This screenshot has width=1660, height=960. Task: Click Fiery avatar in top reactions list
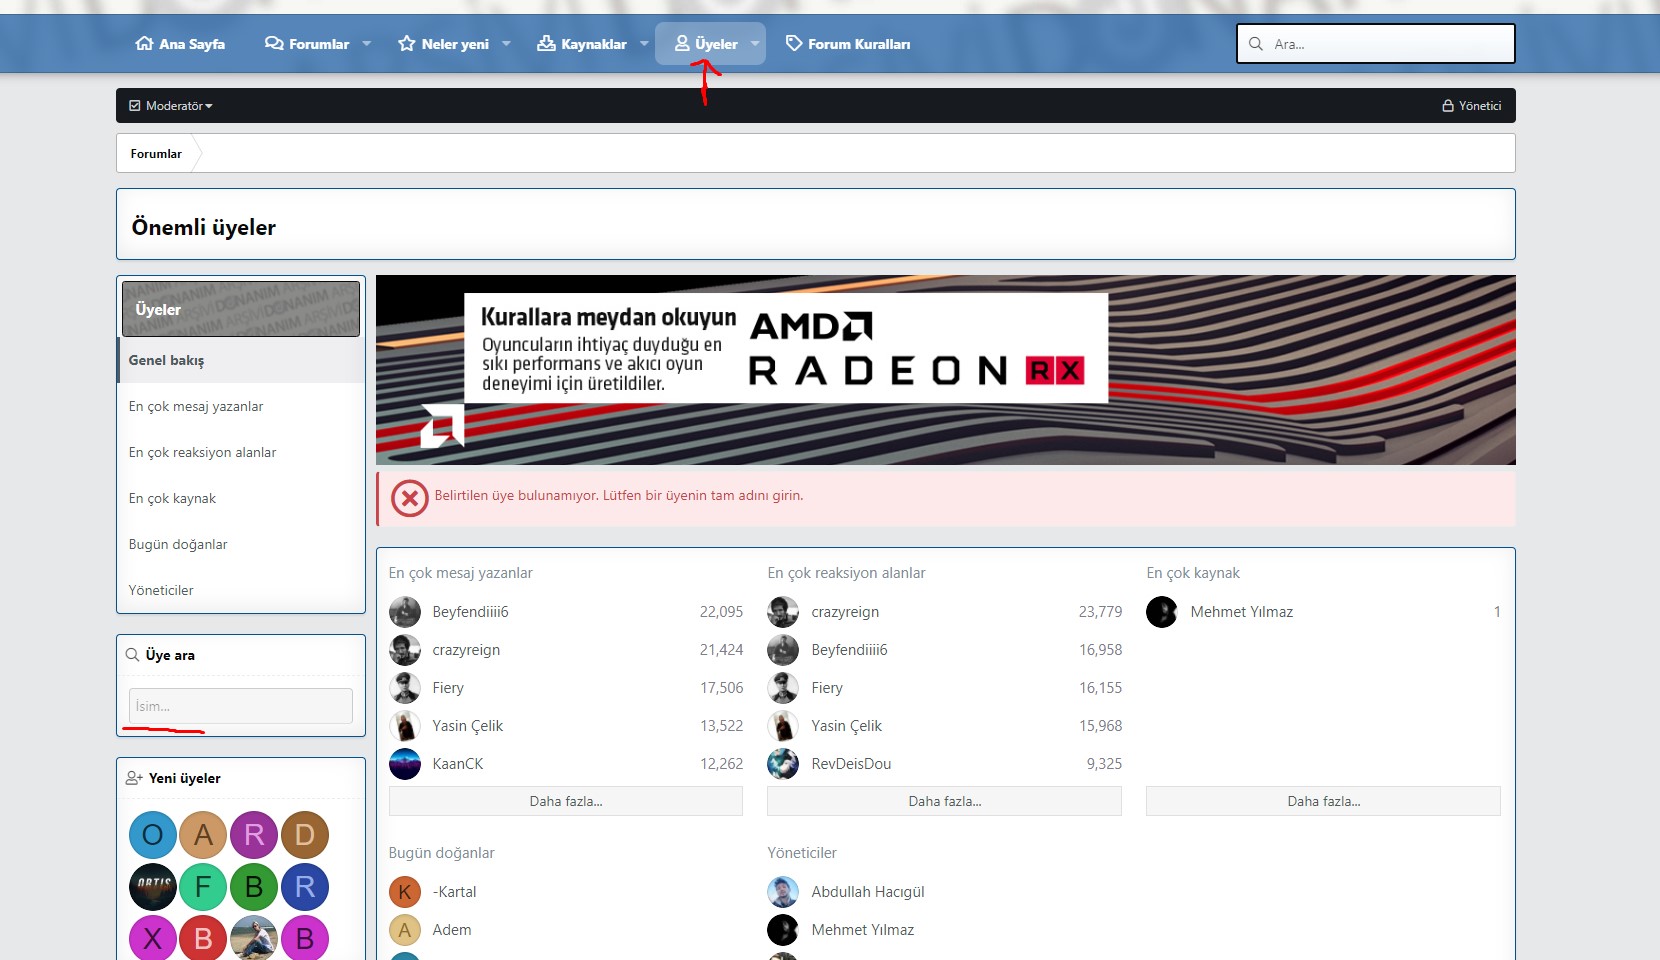click(783, 688)
